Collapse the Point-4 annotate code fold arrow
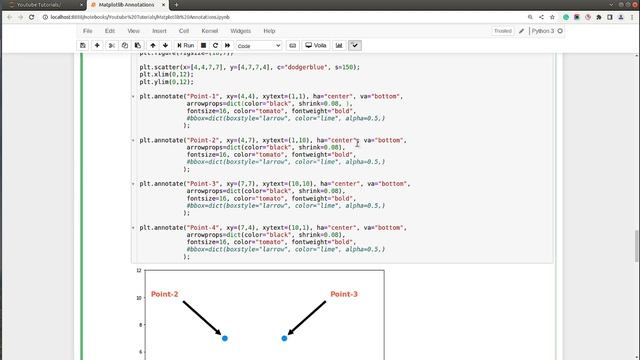This screenshot has height=360, width=640. click(133, 228)
